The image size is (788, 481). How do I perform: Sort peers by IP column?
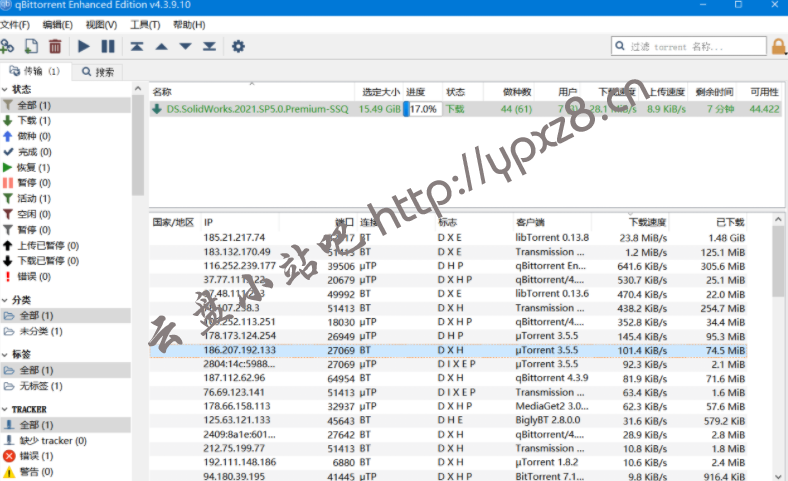coord(240,223)
